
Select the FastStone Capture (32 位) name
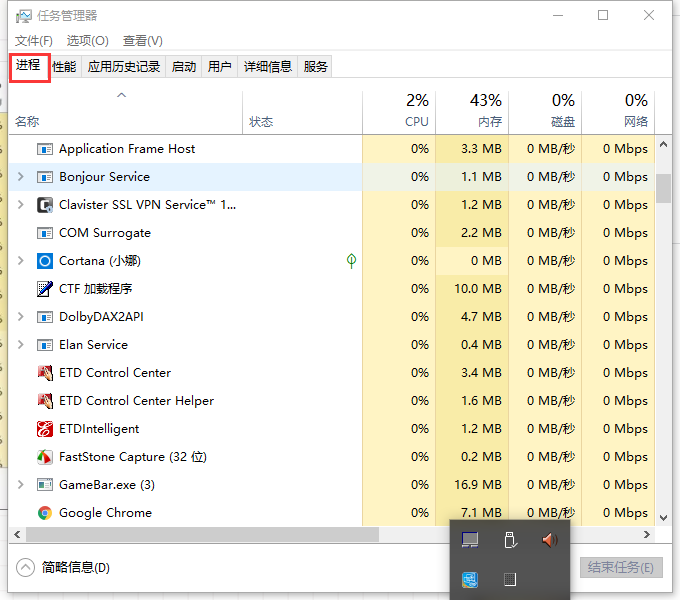point(133,457)
